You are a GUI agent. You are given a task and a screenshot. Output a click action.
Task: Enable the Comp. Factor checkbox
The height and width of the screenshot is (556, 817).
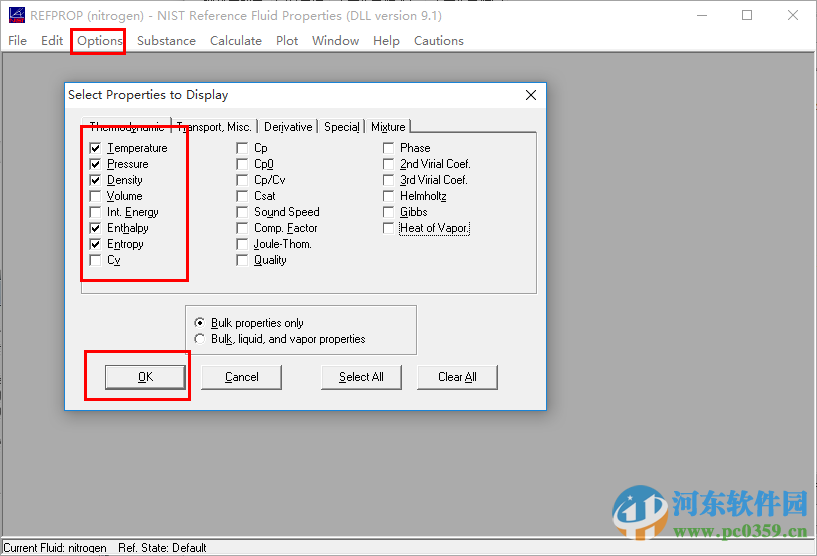pyautogui.click(x=242, y=228)
